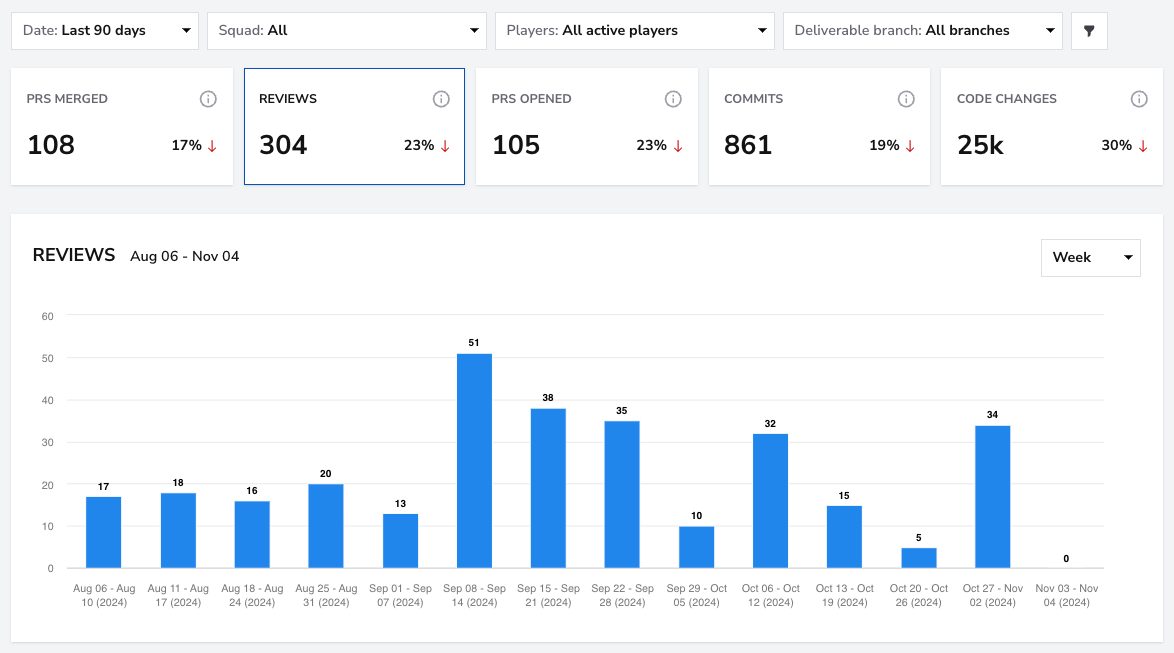This screenshot has width=1174, height=653.
Task: Click the Sep 08 - Sep 14 bar showing 51
Action: pos(474,461)
